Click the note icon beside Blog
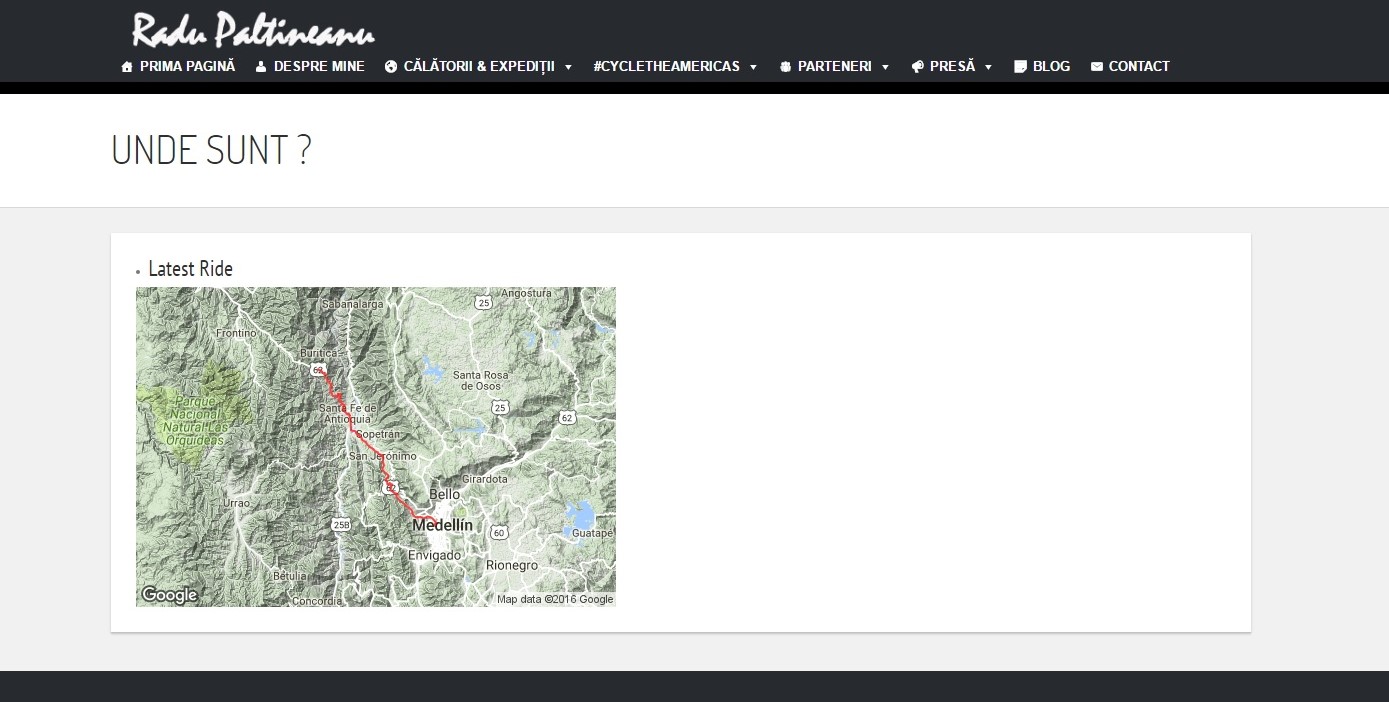 1020,67
